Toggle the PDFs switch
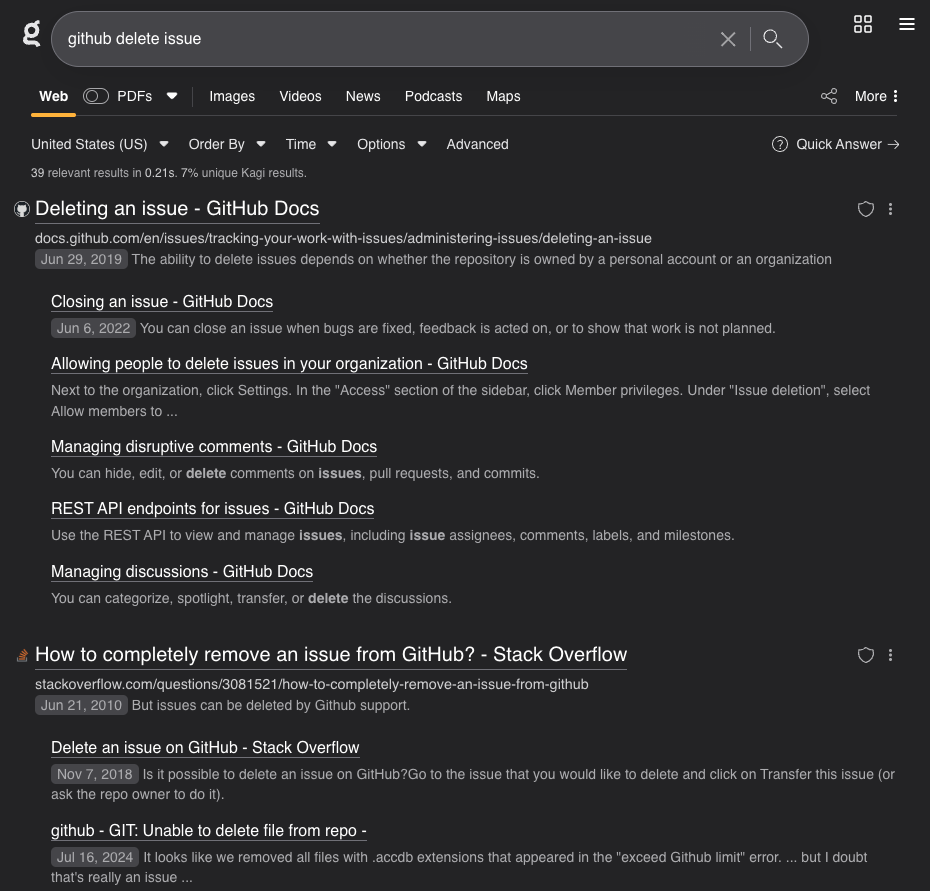This screenshot has width=930, height=891. (x=96, y=96)
